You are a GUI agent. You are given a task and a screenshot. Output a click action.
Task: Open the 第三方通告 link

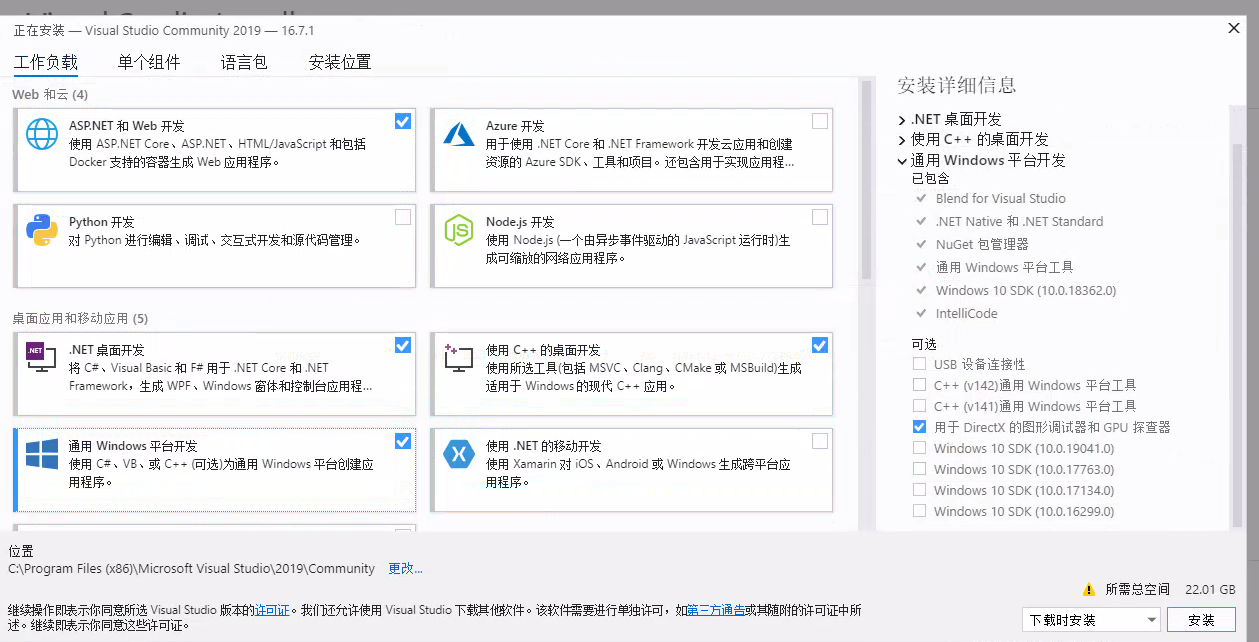[716, 610]
